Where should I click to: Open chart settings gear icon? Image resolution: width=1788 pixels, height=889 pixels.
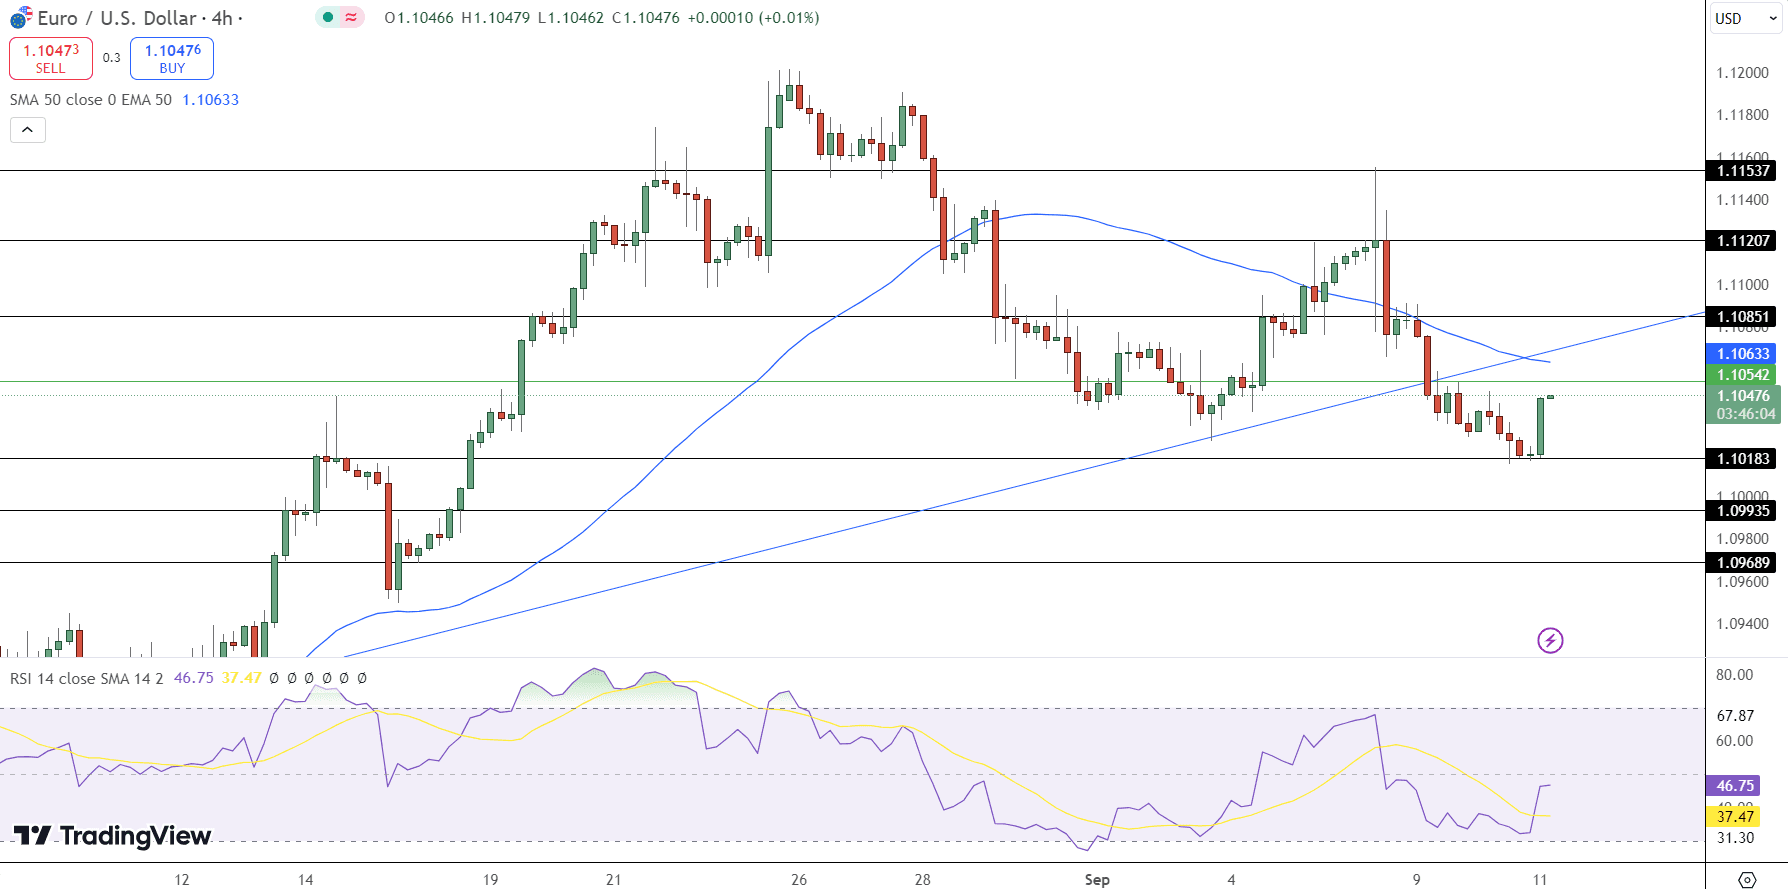[1747, 879]
